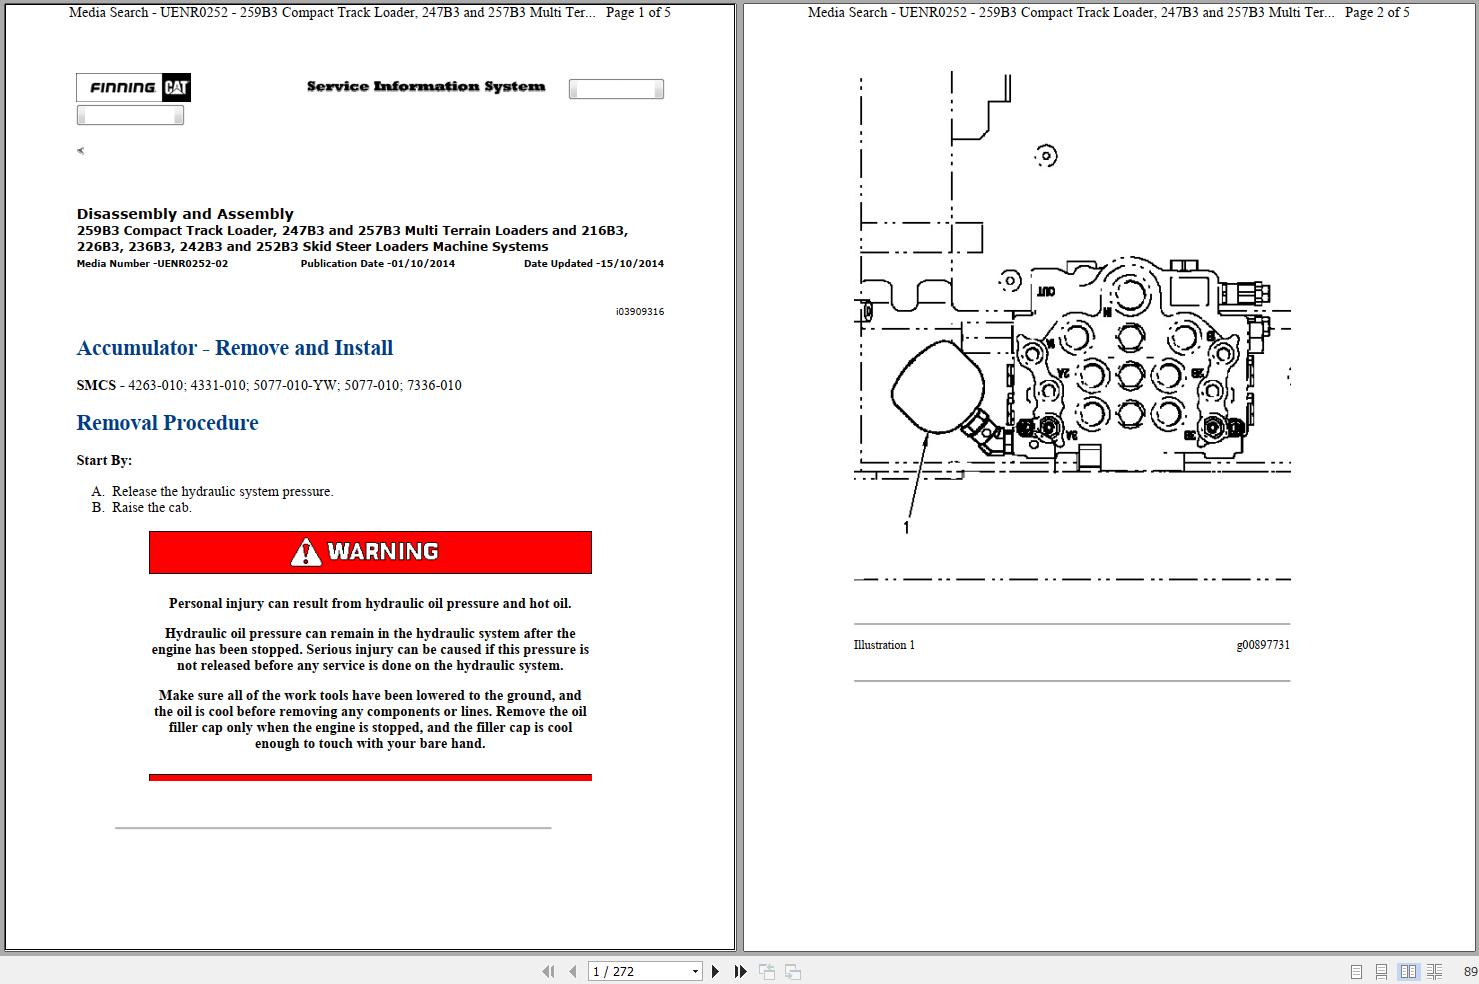Image resolution: width=1479 pixels, height=984 pixels.
Task: Click the Removal Procedure heading link
Action: pyautogui.click(x=167, y=422)
